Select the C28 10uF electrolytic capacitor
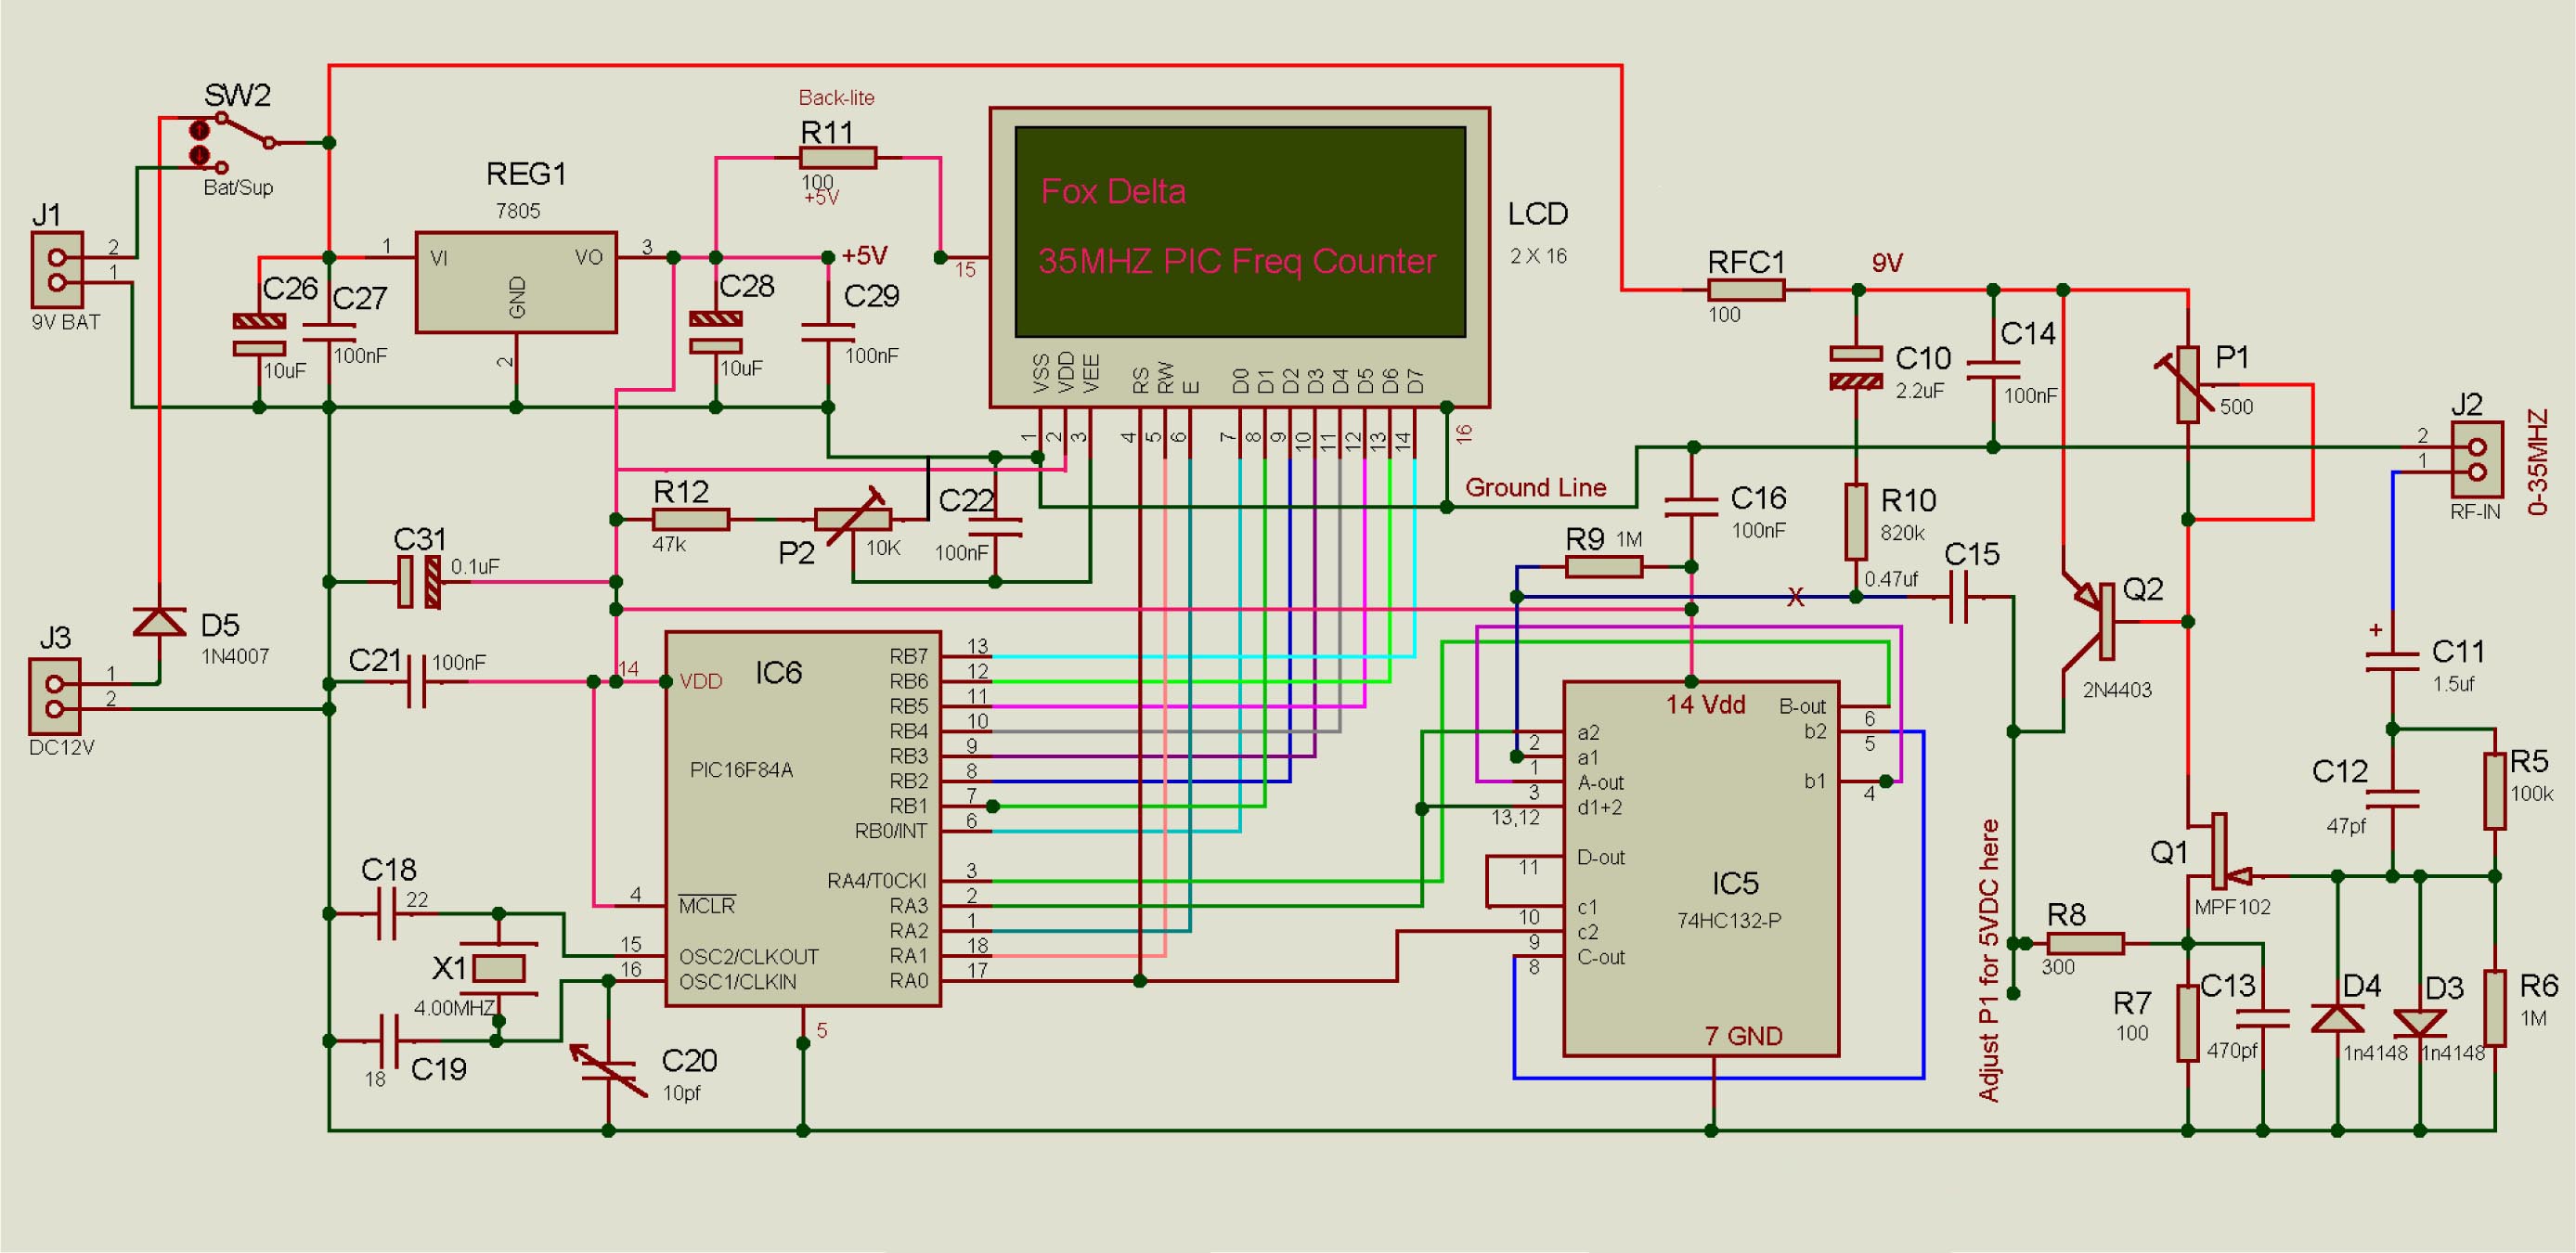Screen dimensions: 2576x1253 click(x=716, y=333)
